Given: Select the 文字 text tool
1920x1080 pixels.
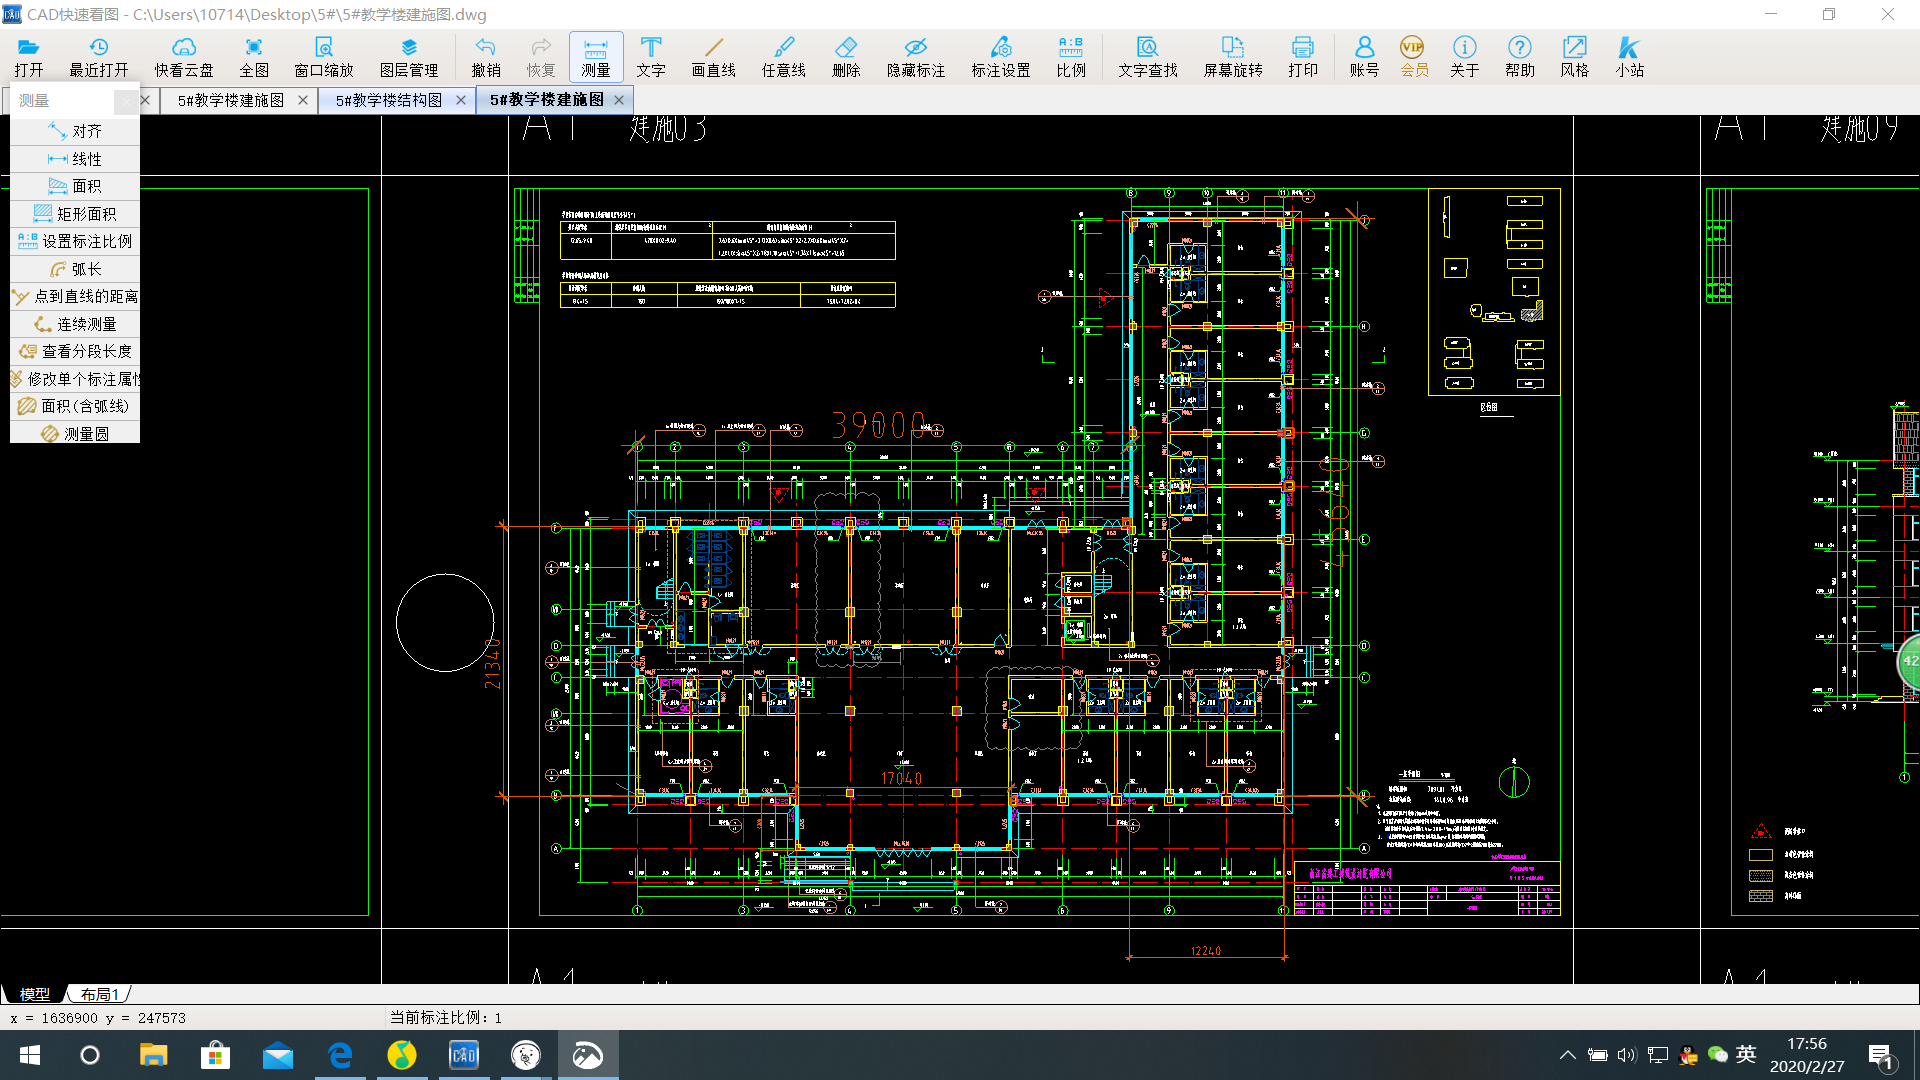Looking at the screenshot, I should point(651,57).
